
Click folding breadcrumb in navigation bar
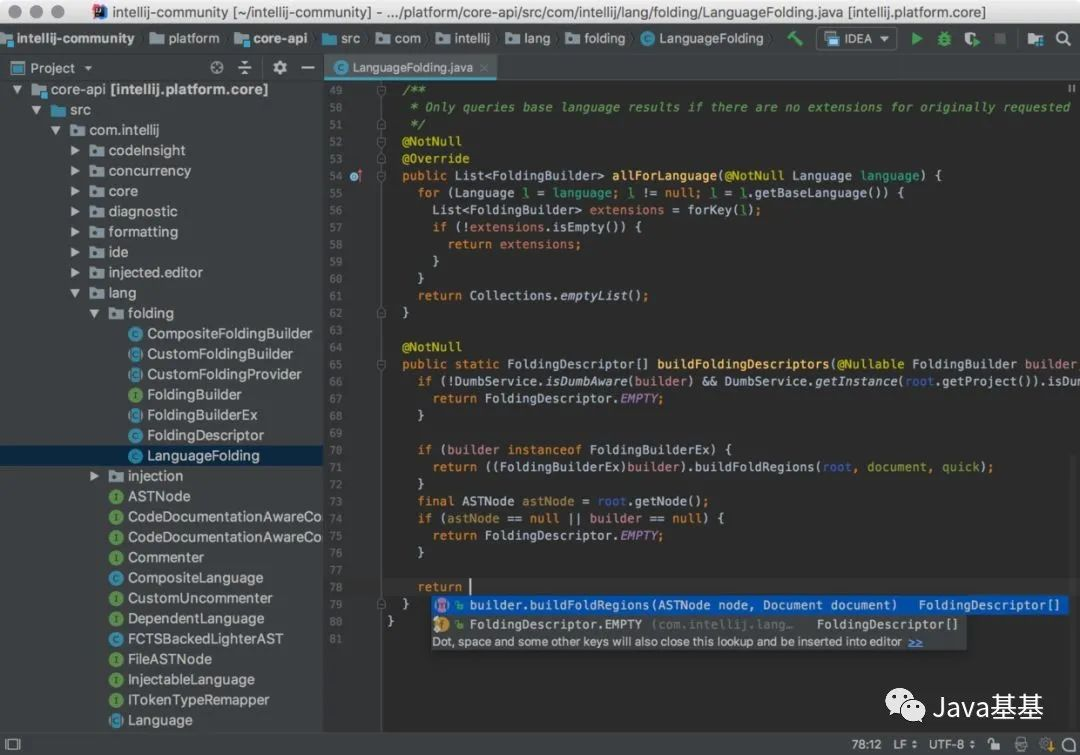[595, 39]
